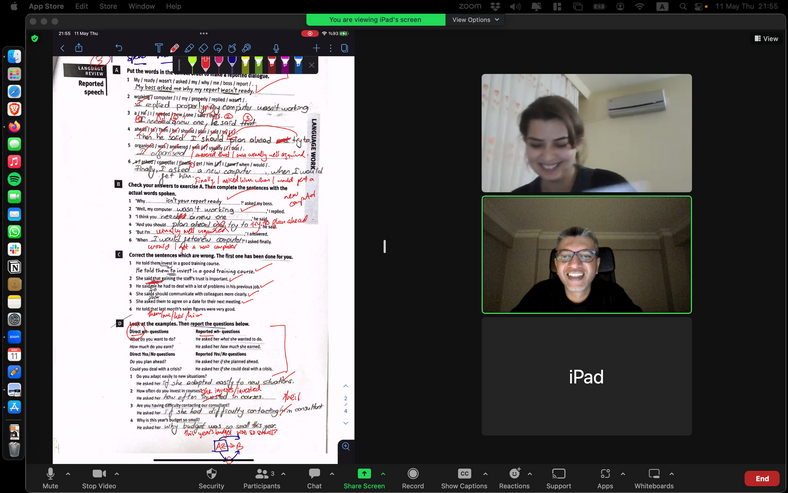Pick the lime green pen swatch
This screenshot has height=493, width=788.
(192, 64)
